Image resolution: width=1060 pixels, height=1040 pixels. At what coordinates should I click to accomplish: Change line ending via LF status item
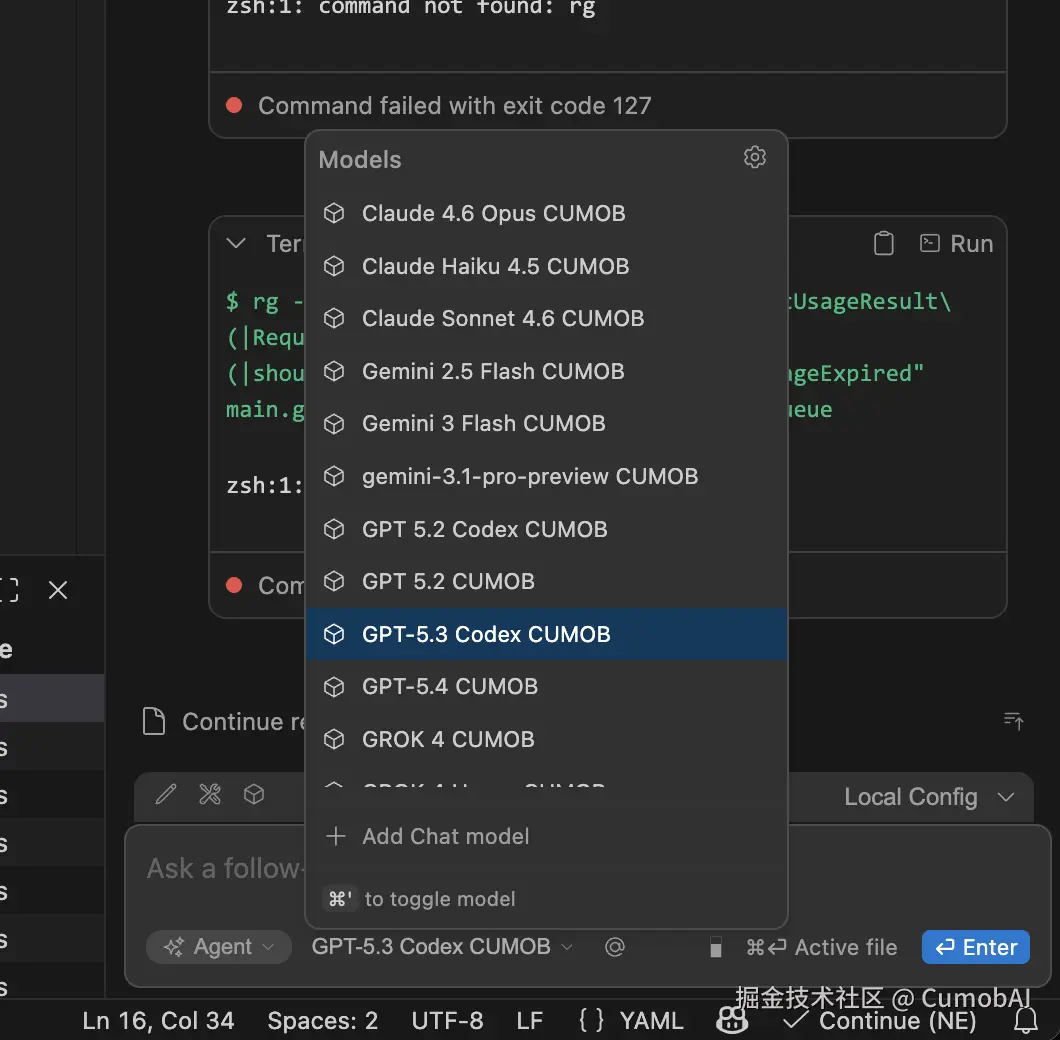tap(530, 1021)
